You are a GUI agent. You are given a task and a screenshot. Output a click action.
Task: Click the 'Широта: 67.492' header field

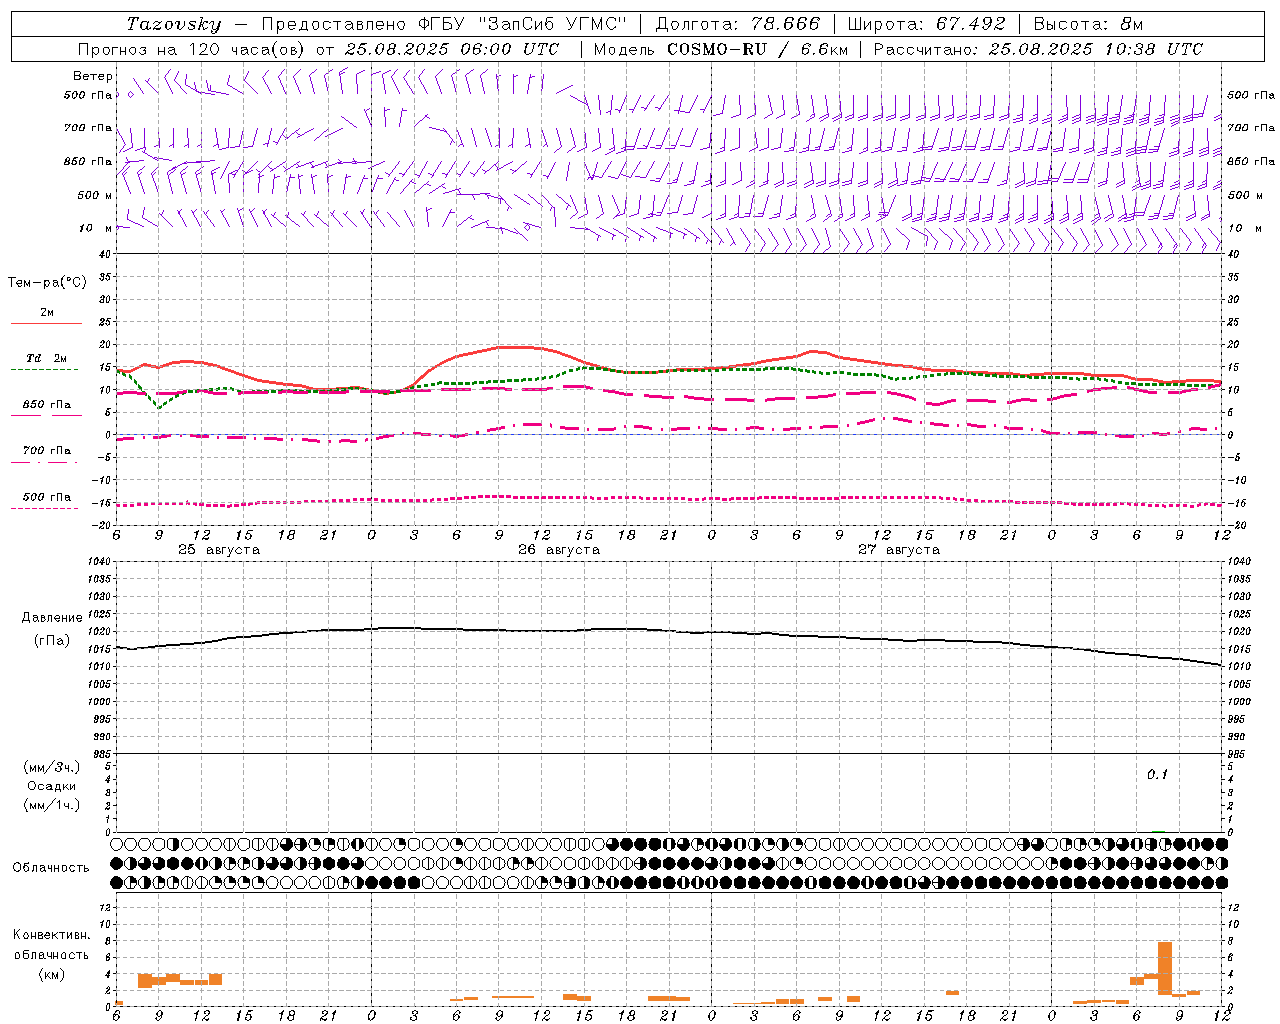tap(926, 24)
